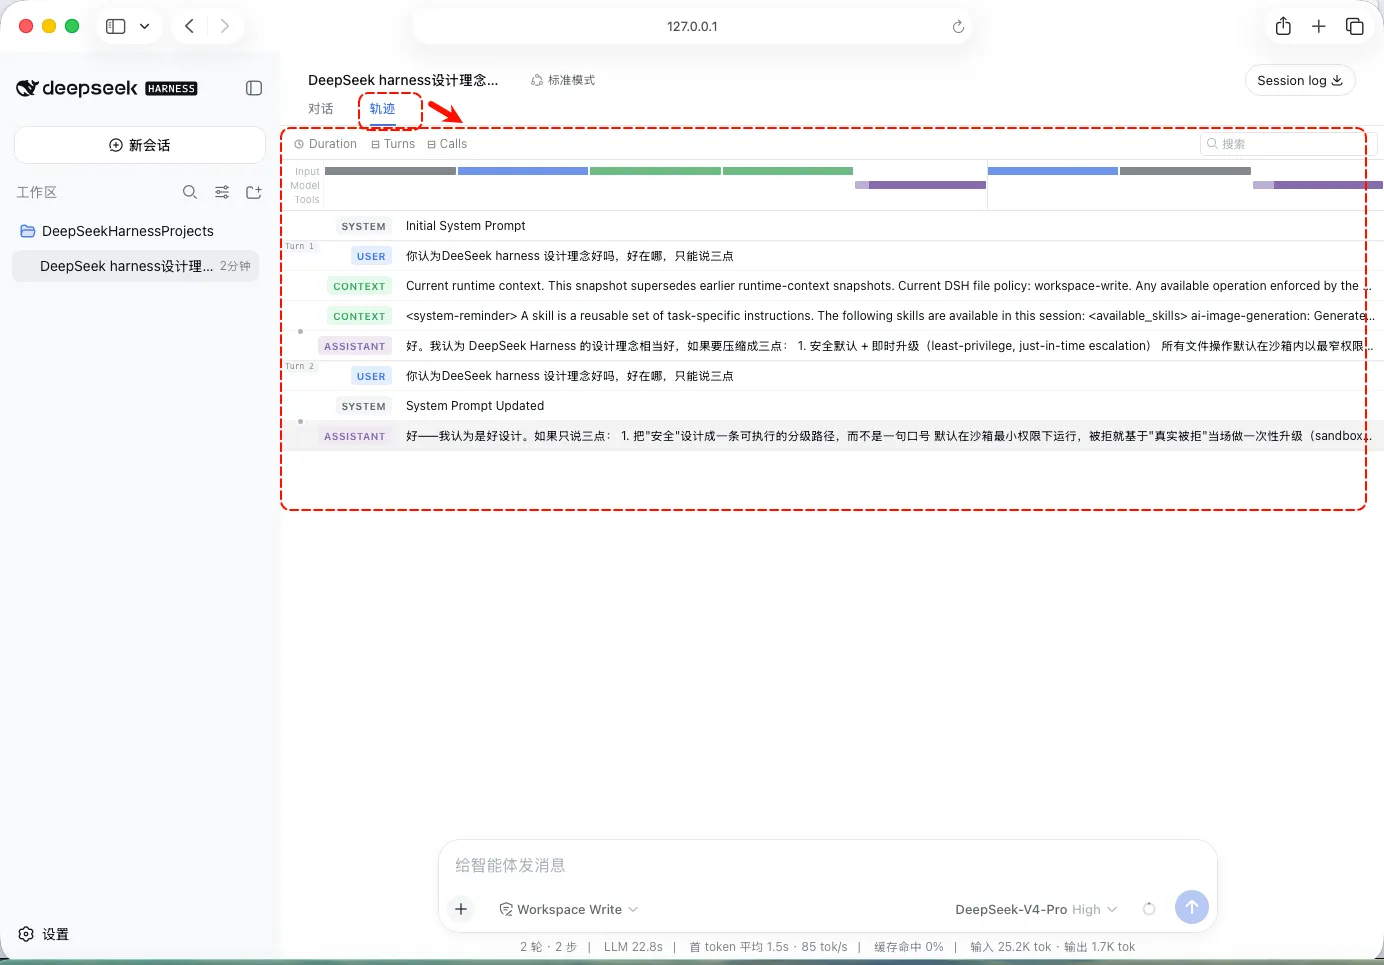Image resolution: width=1384 pixels, height=965 pixels.
Task: Click the workspace search icon
Action: click(x=190, y=192)
